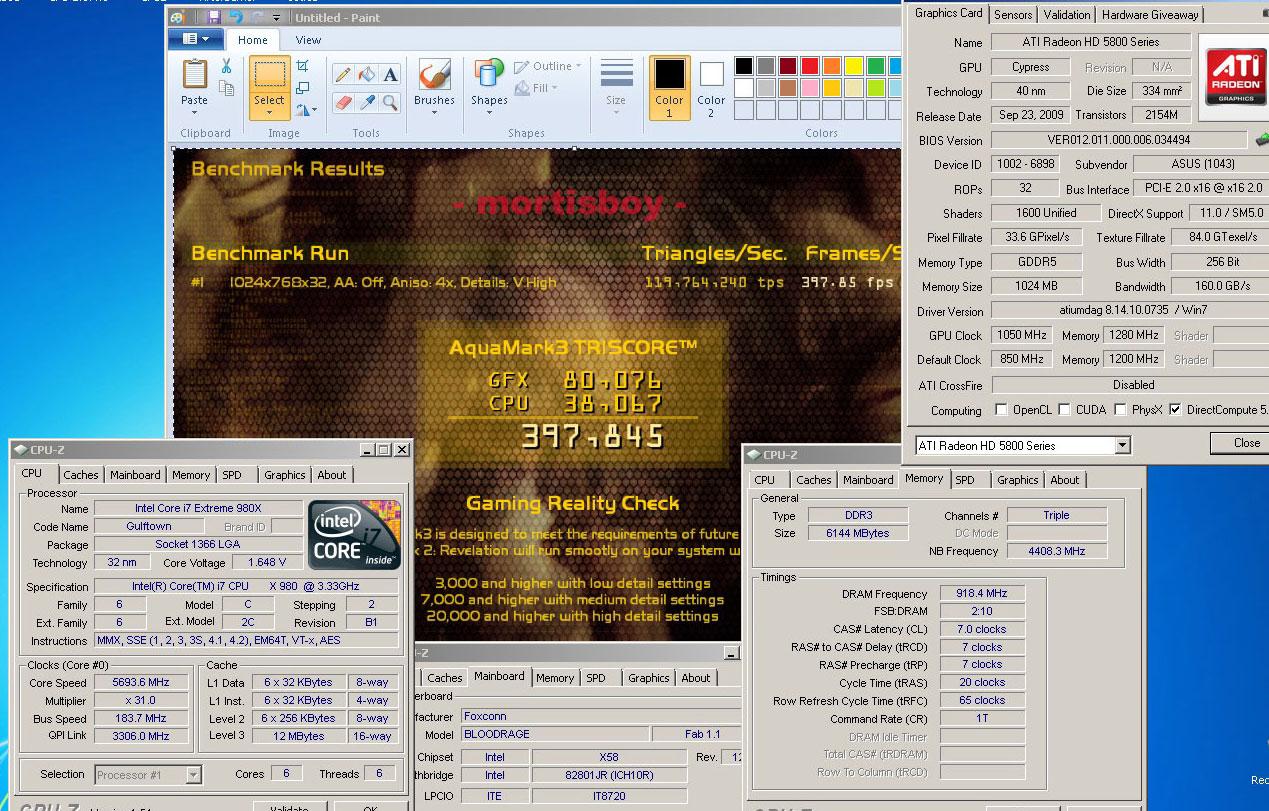Click the DRAM Frequency 918.4 MHz value
The width and height of the screenshot is (1269, 811).
983,594
